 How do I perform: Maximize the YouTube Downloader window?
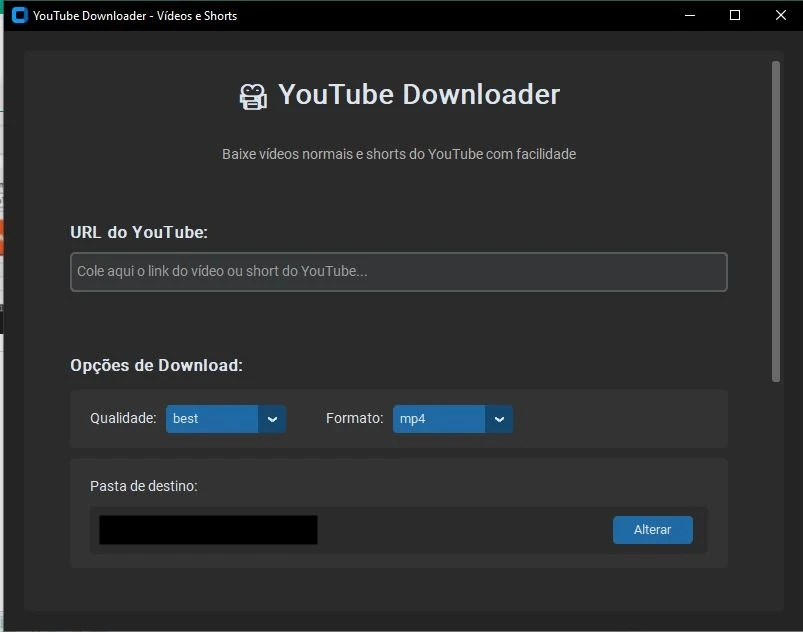(735, 16)
